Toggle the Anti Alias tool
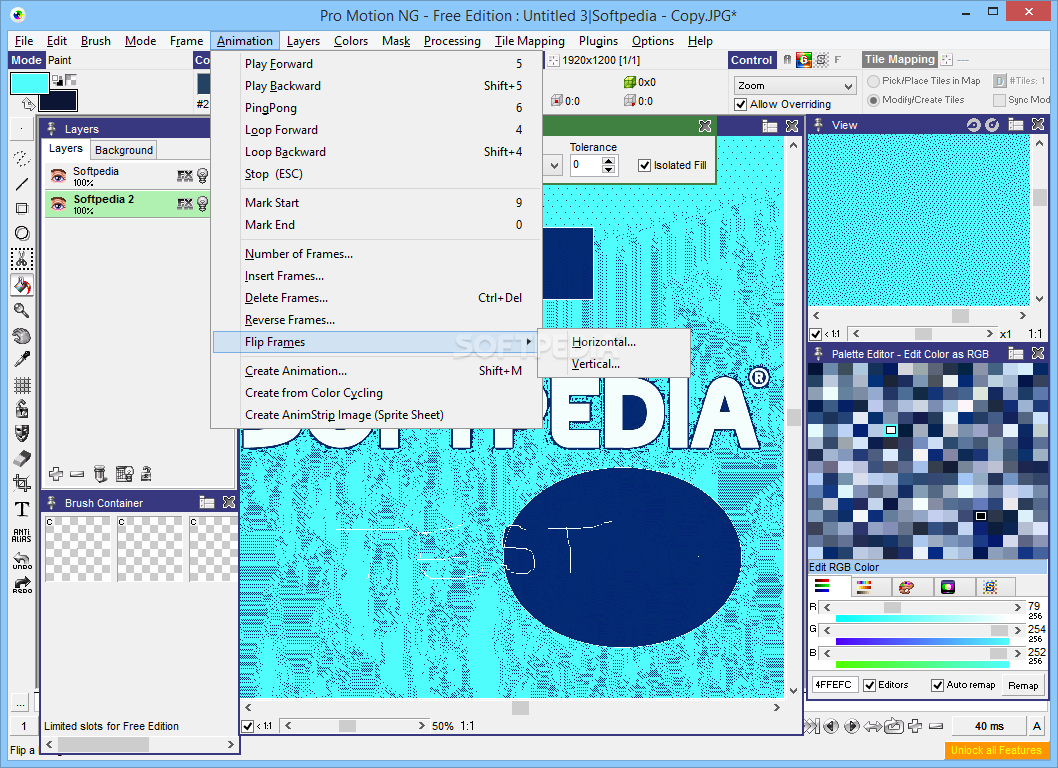Screen dimensions: 1058x768 pos(22,536)
